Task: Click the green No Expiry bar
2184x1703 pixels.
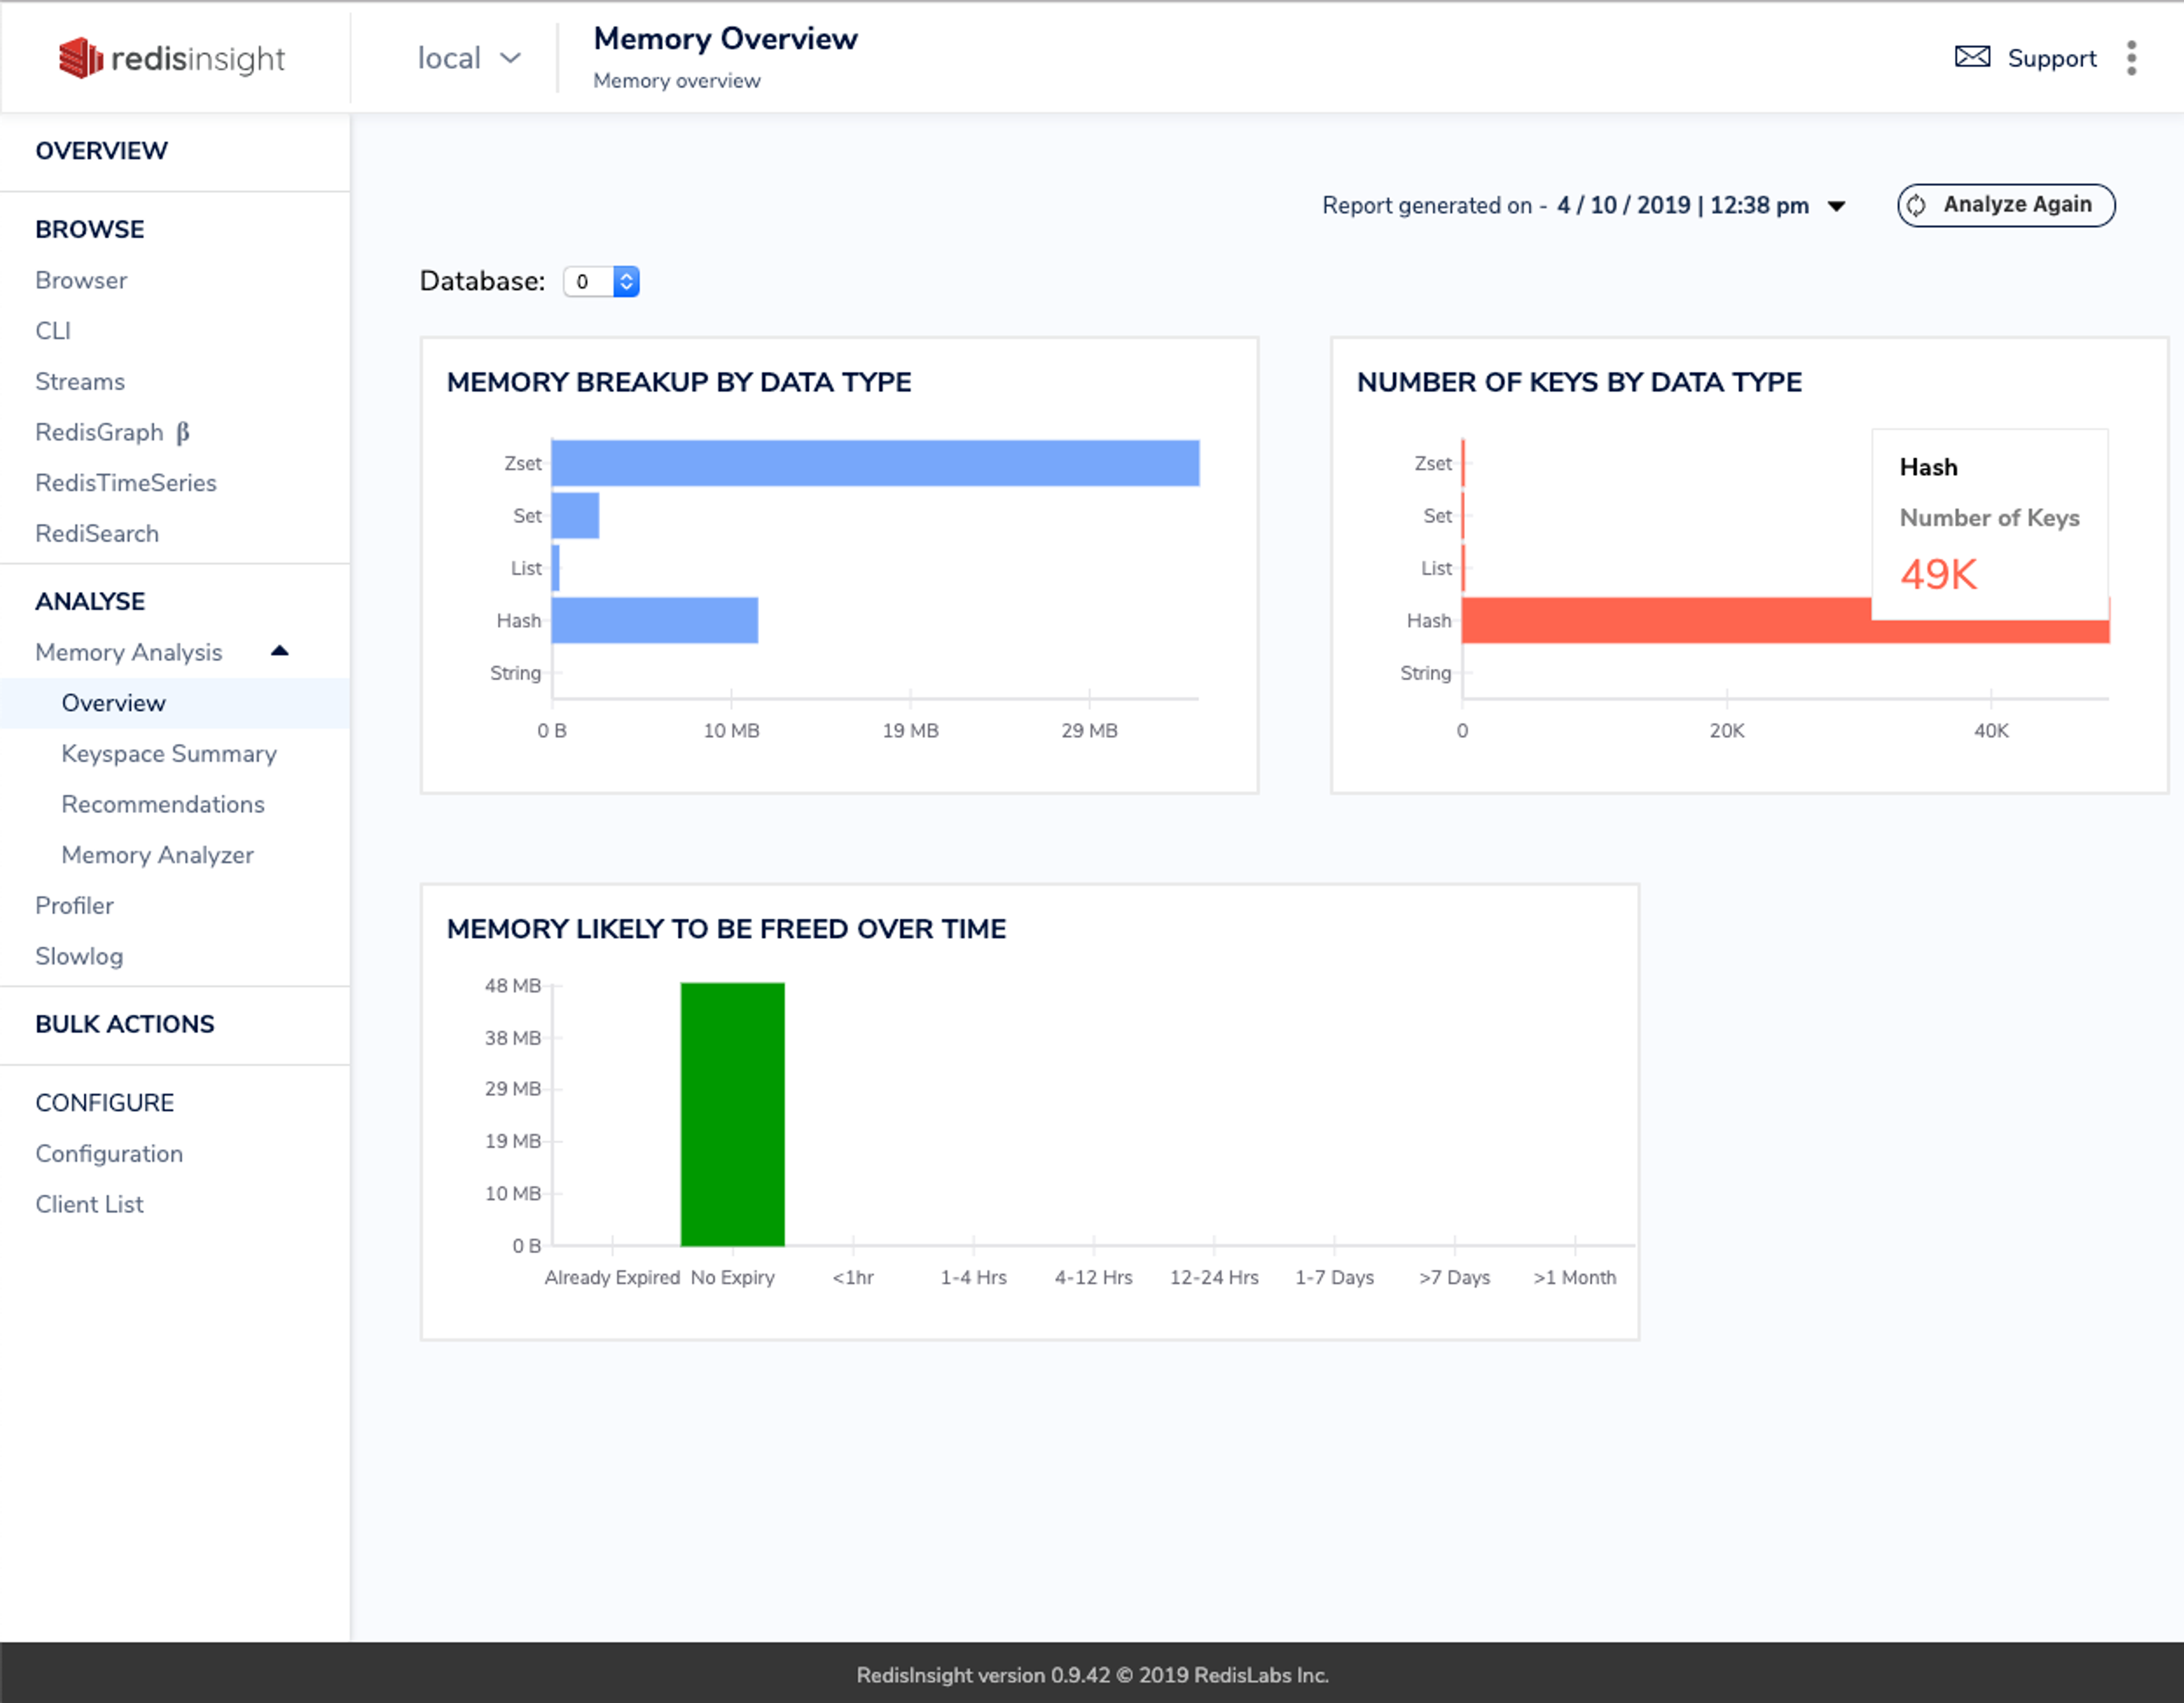Action: click(x=732, y=1113)
